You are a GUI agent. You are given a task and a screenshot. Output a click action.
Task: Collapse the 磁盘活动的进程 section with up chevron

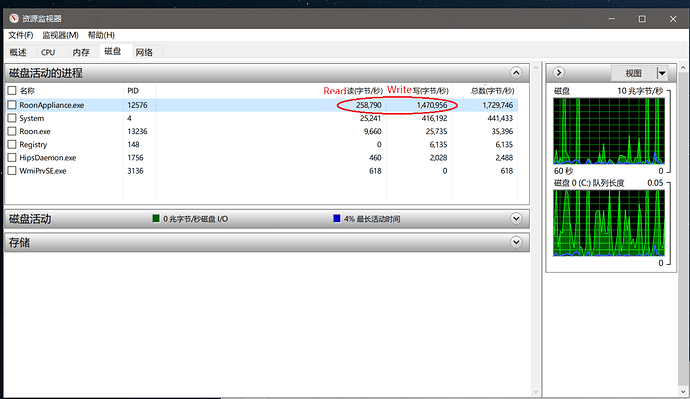(x=516, y=73)
